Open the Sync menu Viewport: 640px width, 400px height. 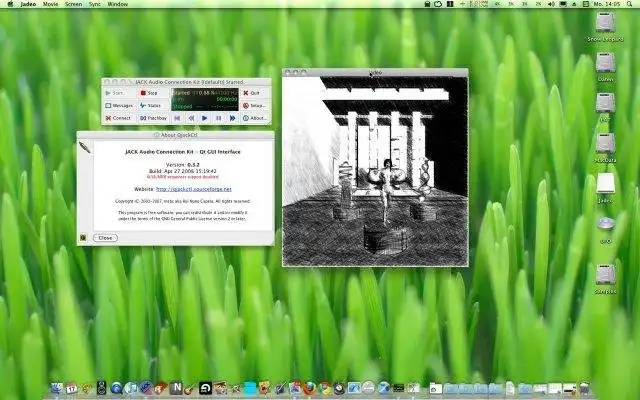pyautogui.click(x=95, y=4)
